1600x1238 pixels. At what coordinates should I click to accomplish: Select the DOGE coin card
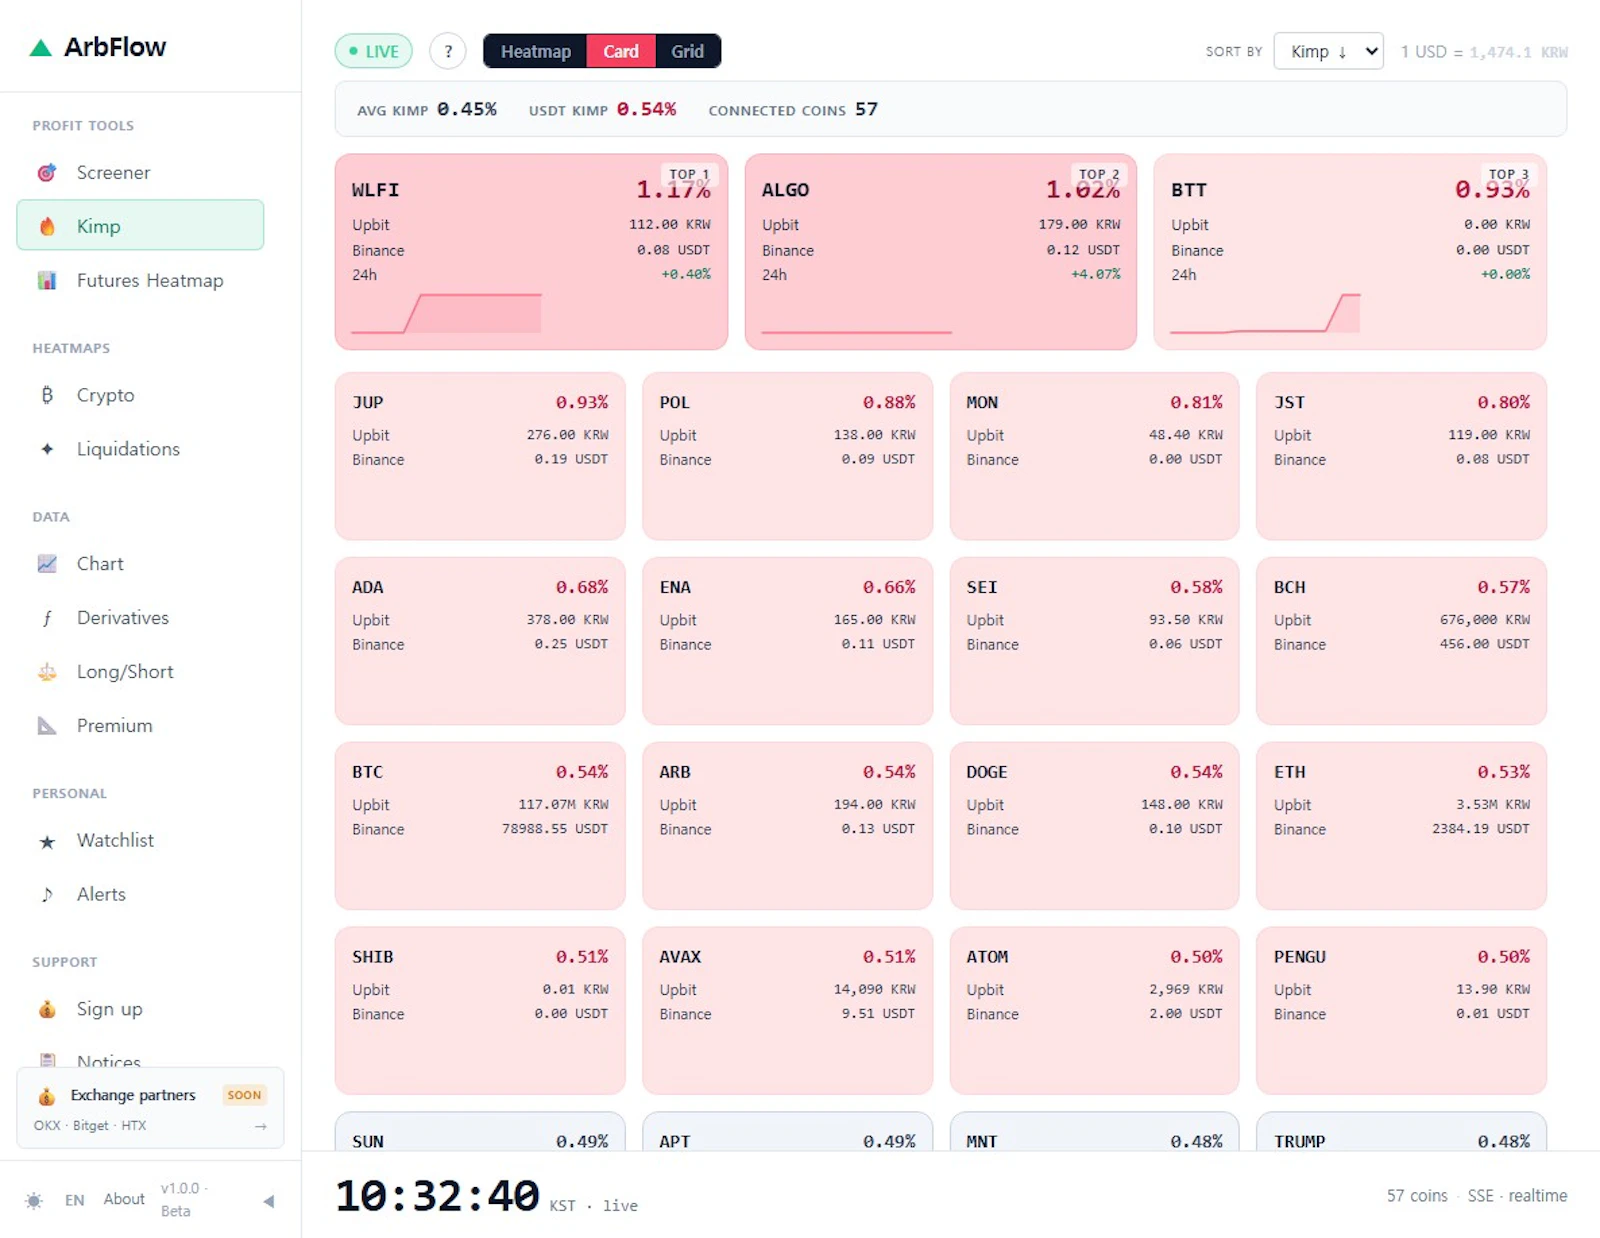(x=1094, y=826)
